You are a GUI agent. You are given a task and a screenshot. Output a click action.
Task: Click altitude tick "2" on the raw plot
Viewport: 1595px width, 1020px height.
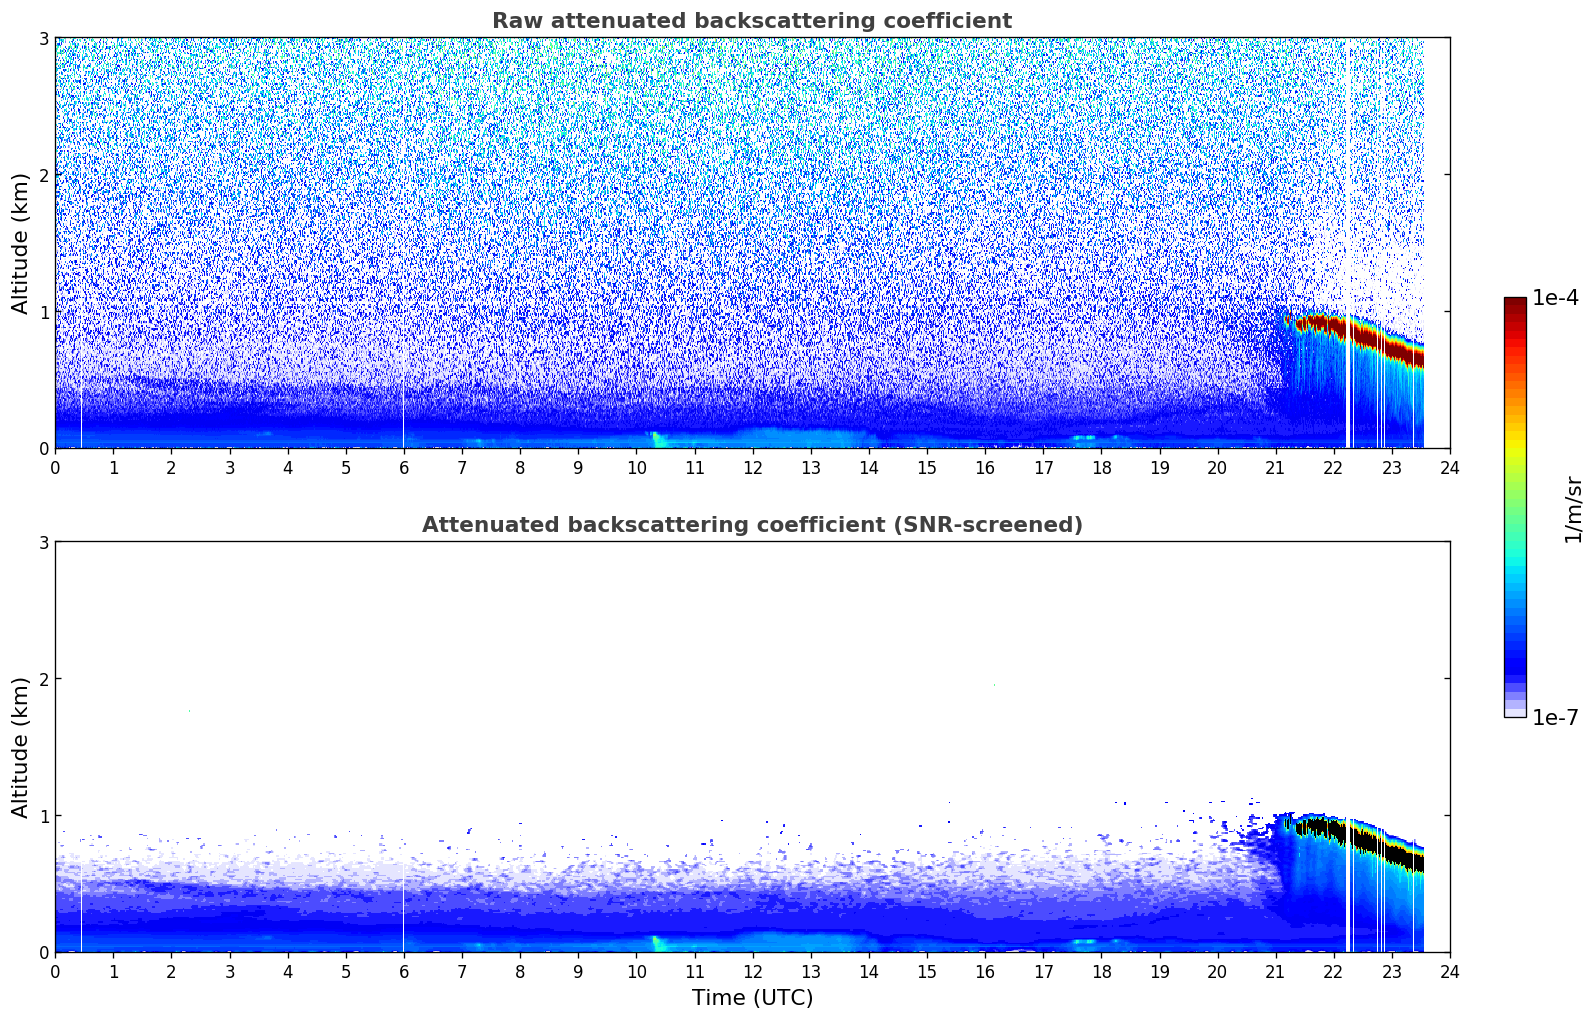pyautogui.click(x=44, y=175)
